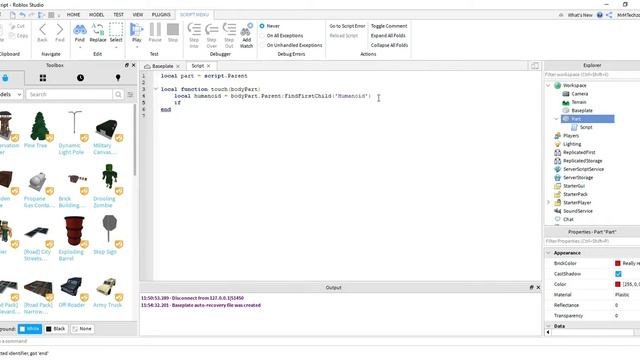640x360 pixels.
Task: Click the Toolbox vertical scrollbar
Action: tap(135, 141)
